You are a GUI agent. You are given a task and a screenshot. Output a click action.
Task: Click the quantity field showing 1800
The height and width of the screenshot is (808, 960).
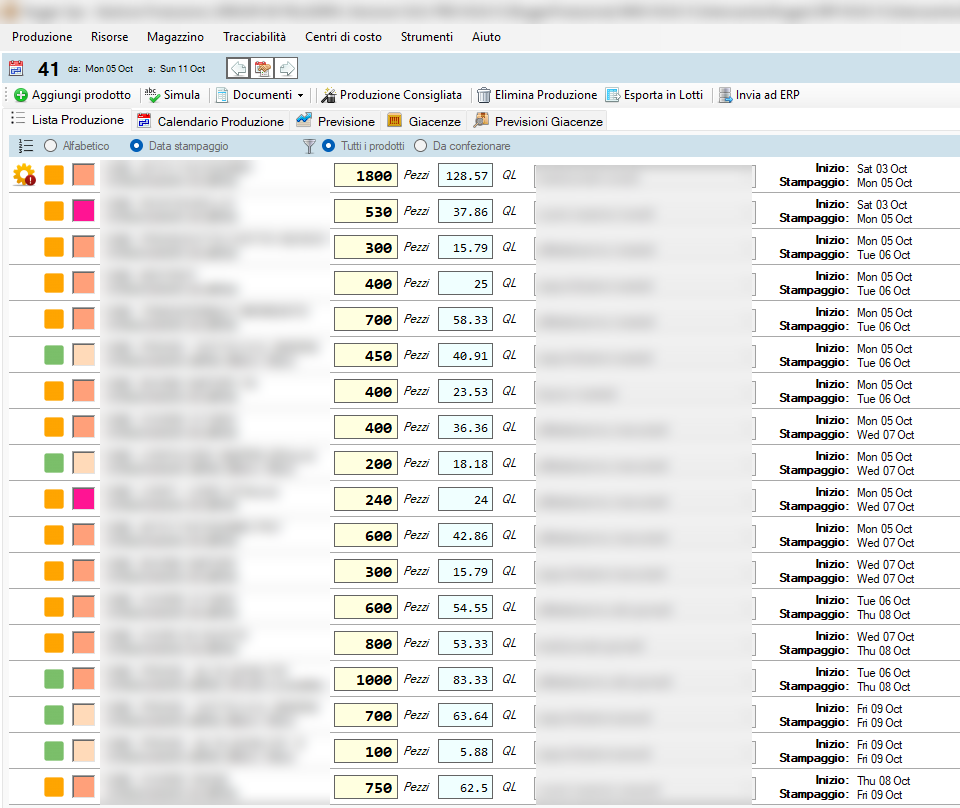point(366,176)
